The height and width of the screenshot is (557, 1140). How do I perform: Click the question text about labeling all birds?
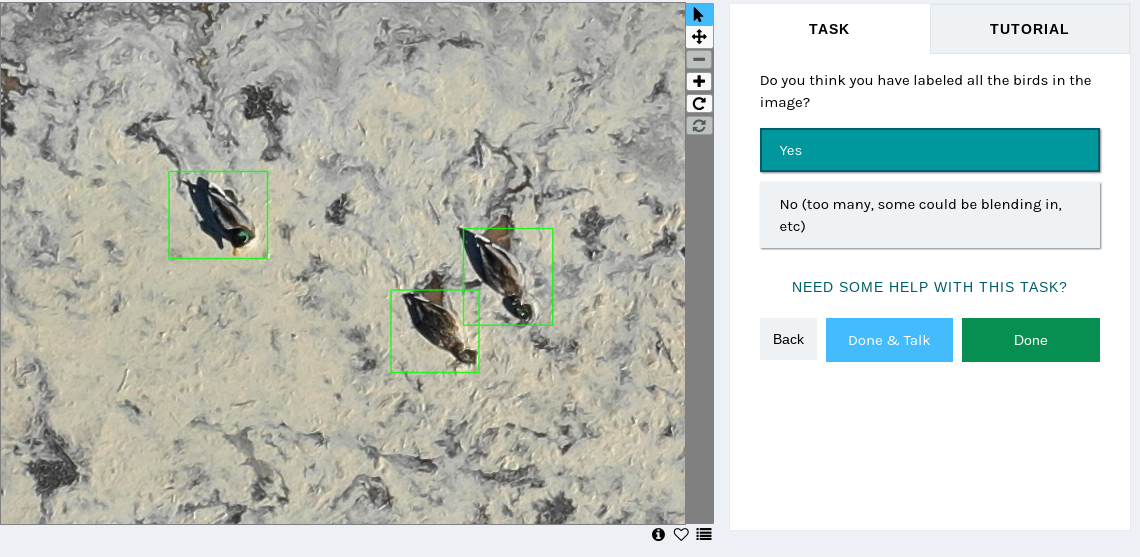[926, 91]
